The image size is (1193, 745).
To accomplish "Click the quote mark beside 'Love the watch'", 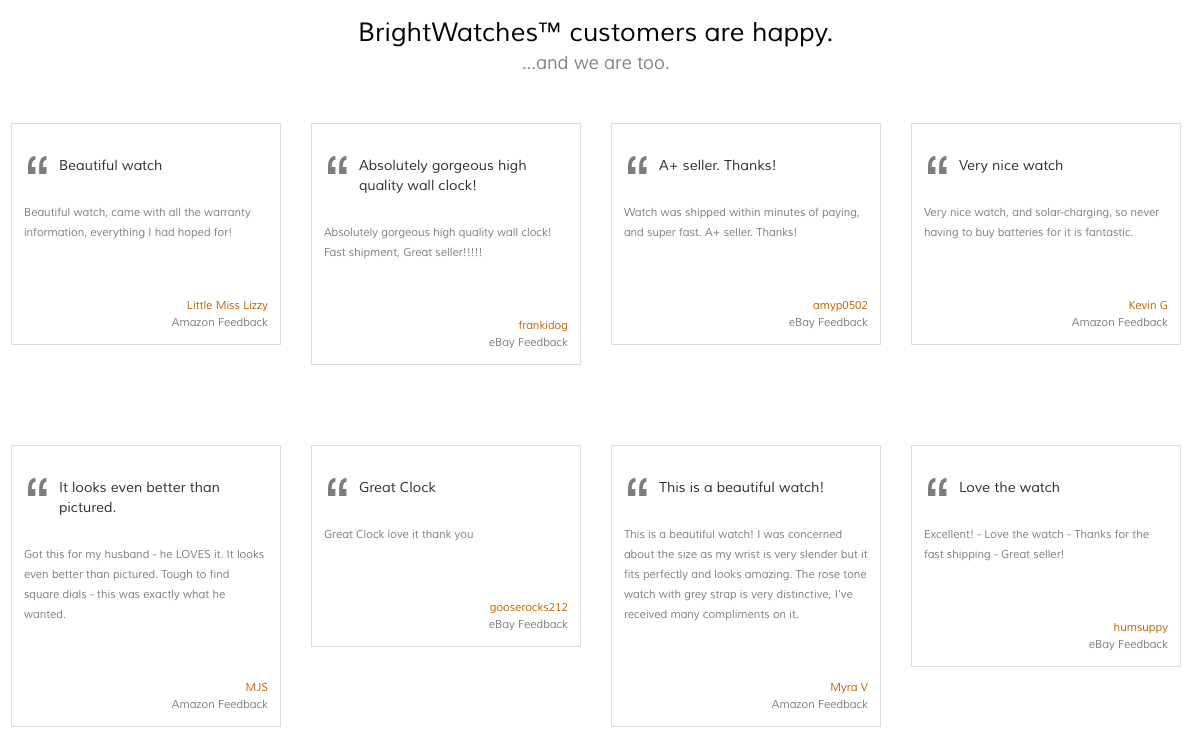I will coord(937,487).
